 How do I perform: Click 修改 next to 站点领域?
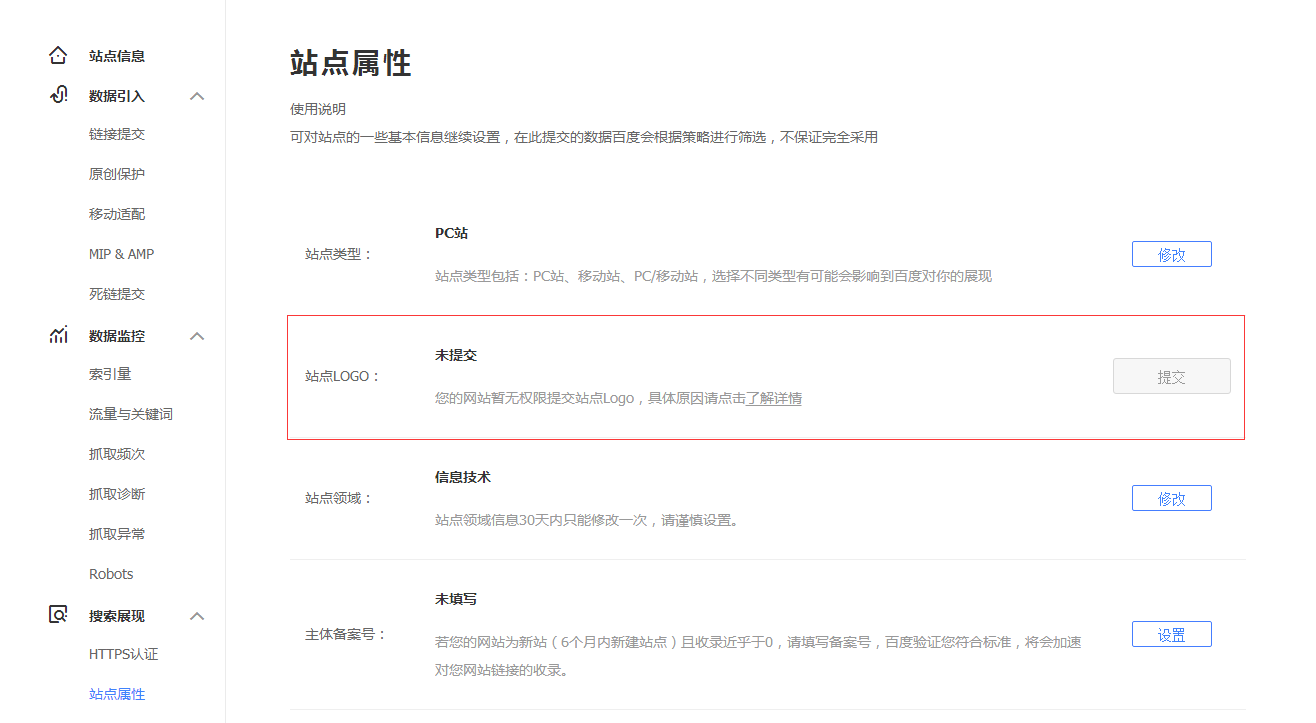pyautogui.click(x=1171, y=497)
